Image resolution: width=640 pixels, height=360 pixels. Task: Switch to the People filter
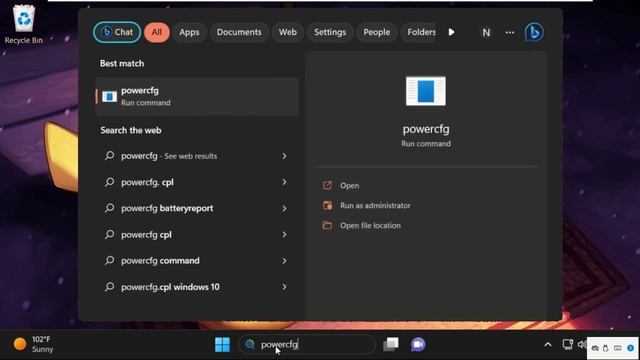click(x=376, y=32)
